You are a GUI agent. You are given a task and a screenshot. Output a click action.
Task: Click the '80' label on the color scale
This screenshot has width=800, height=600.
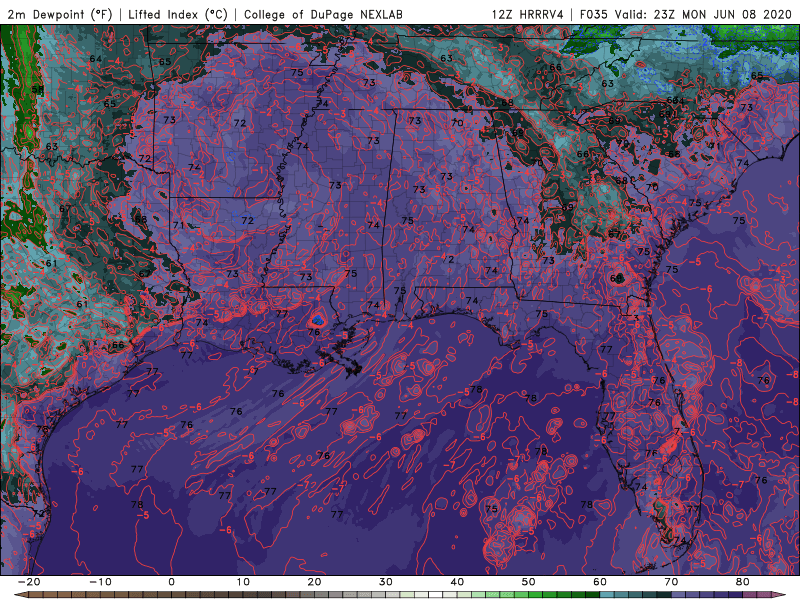743,582
